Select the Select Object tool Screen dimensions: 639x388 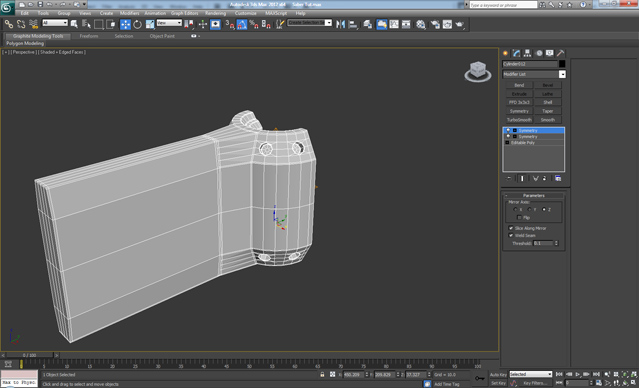(74, 24)
